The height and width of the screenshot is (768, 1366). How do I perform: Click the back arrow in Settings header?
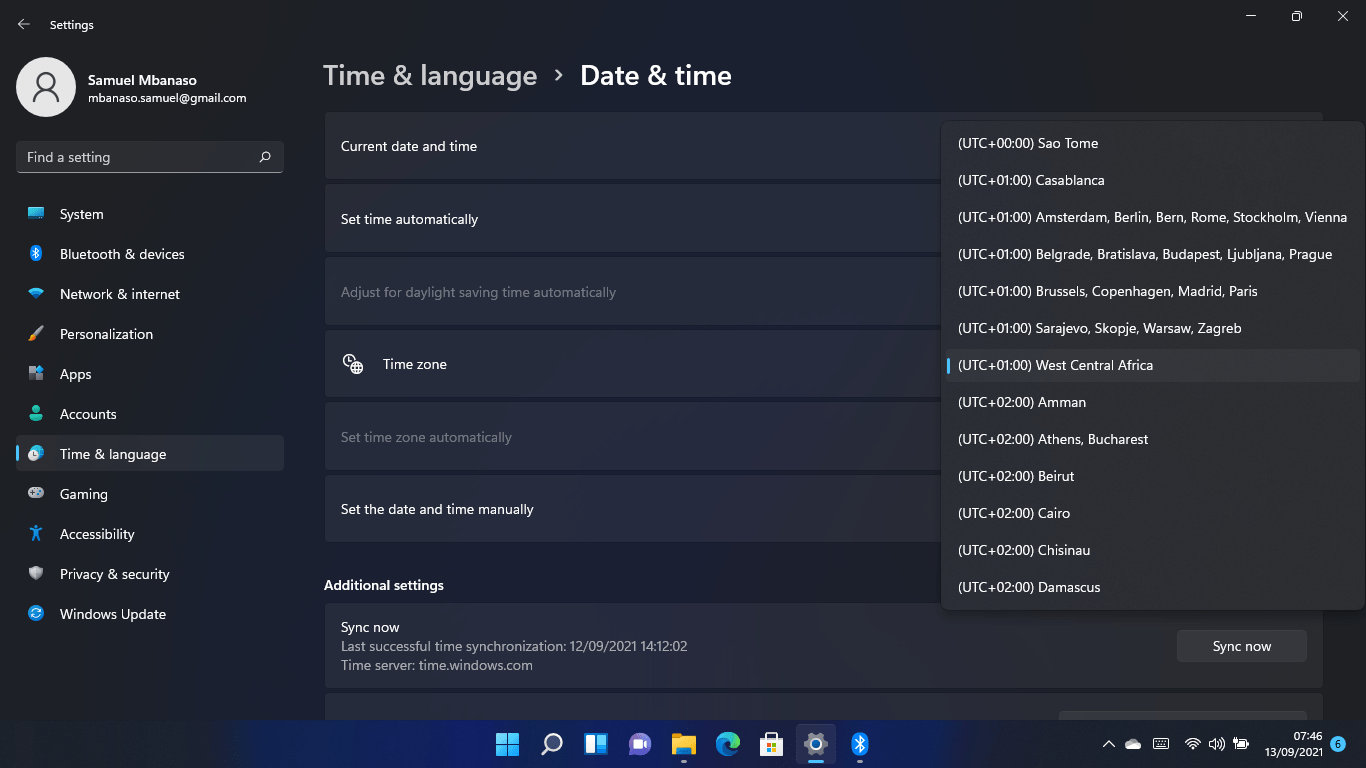(x=24, y=24)
